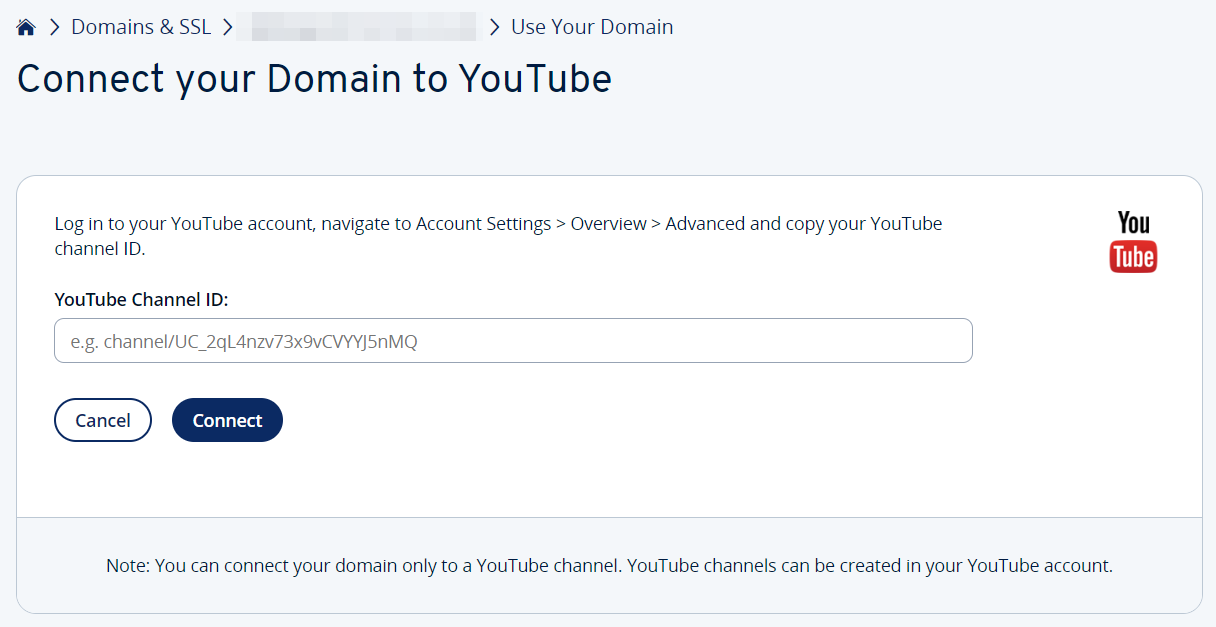The image size is (1216, 627).
Task: Click the red Tube part of logo
Action: tap(1133, 257)
